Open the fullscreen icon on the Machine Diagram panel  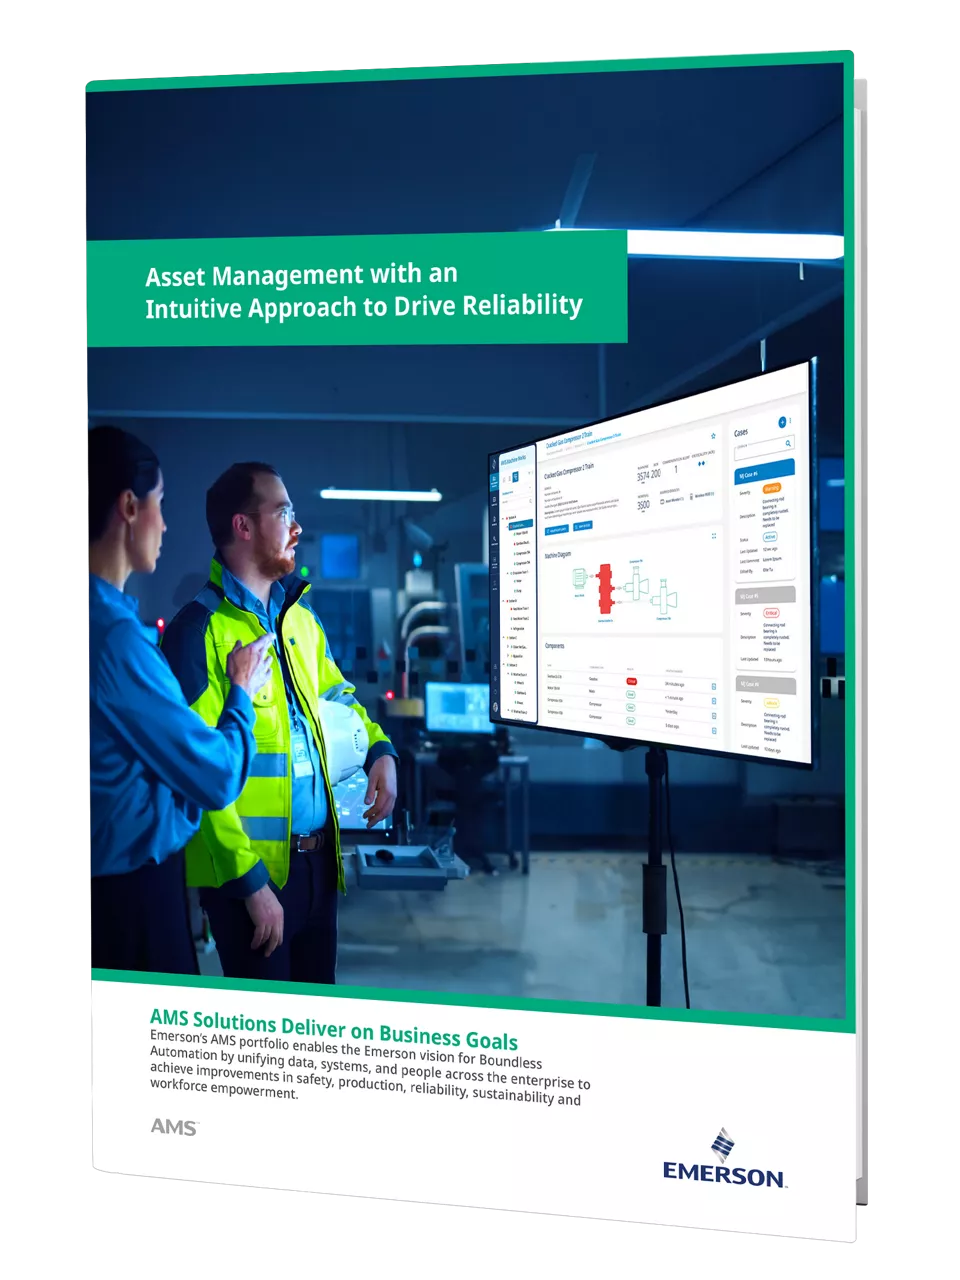(x=713, y=536)
